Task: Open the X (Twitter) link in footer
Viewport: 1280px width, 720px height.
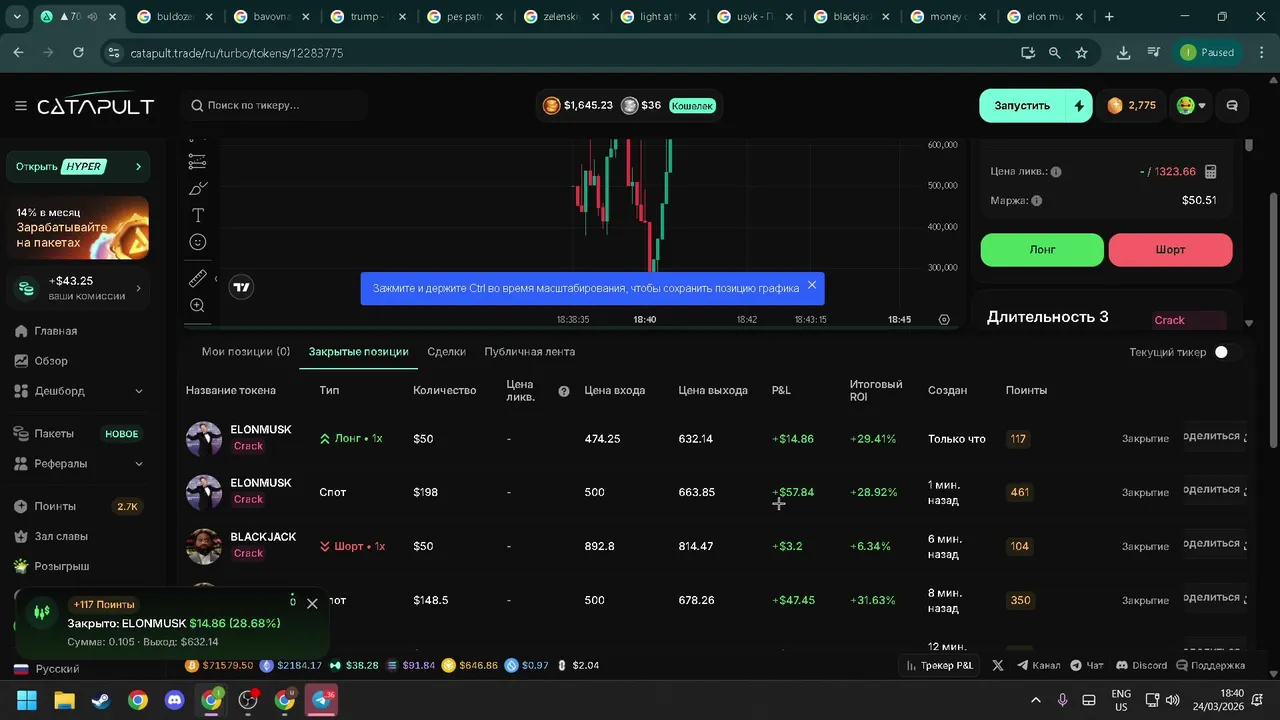Action: 997,665
